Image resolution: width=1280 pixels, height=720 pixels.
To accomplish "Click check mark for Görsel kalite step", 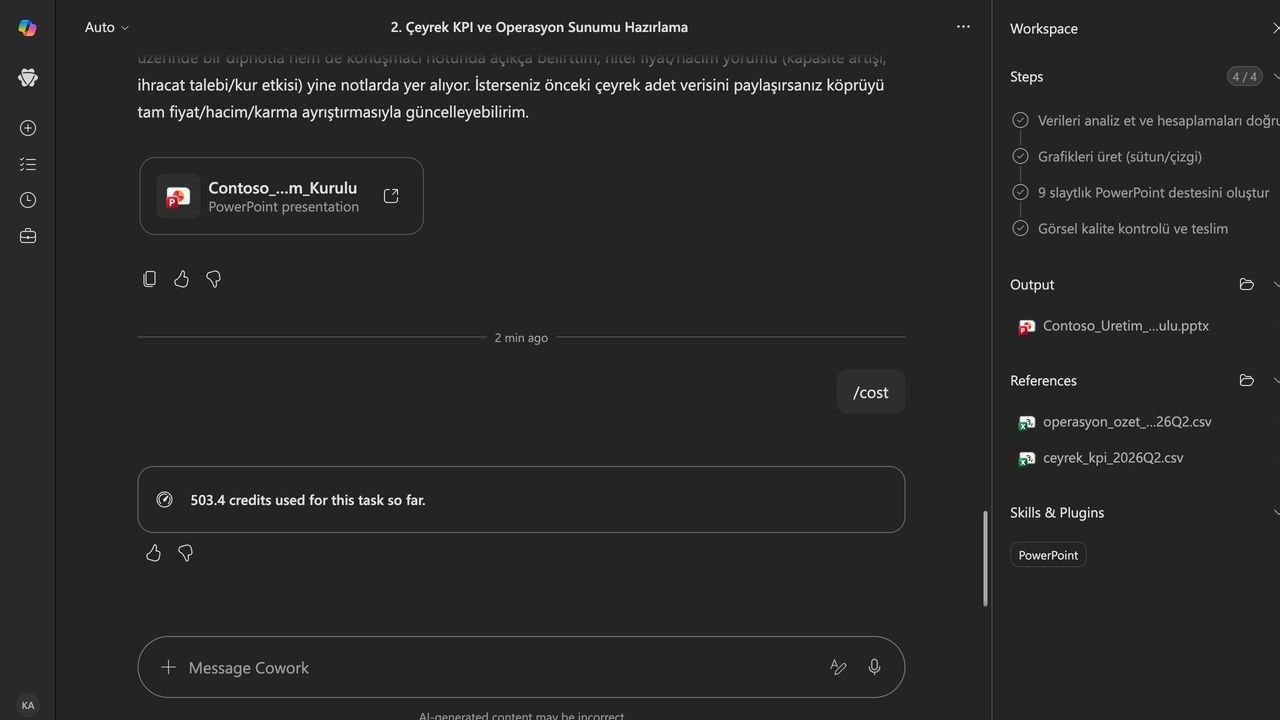I will coord(1020,229).
